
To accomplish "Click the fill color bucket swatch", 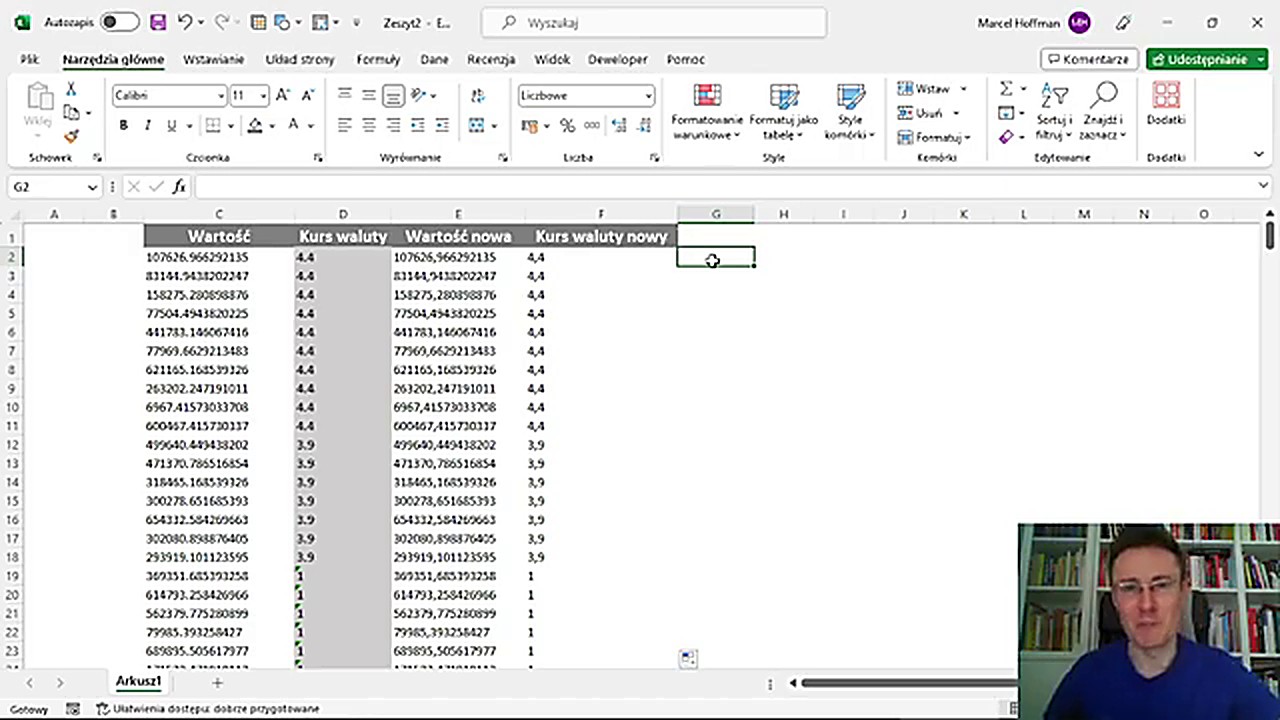I will 255,125.
